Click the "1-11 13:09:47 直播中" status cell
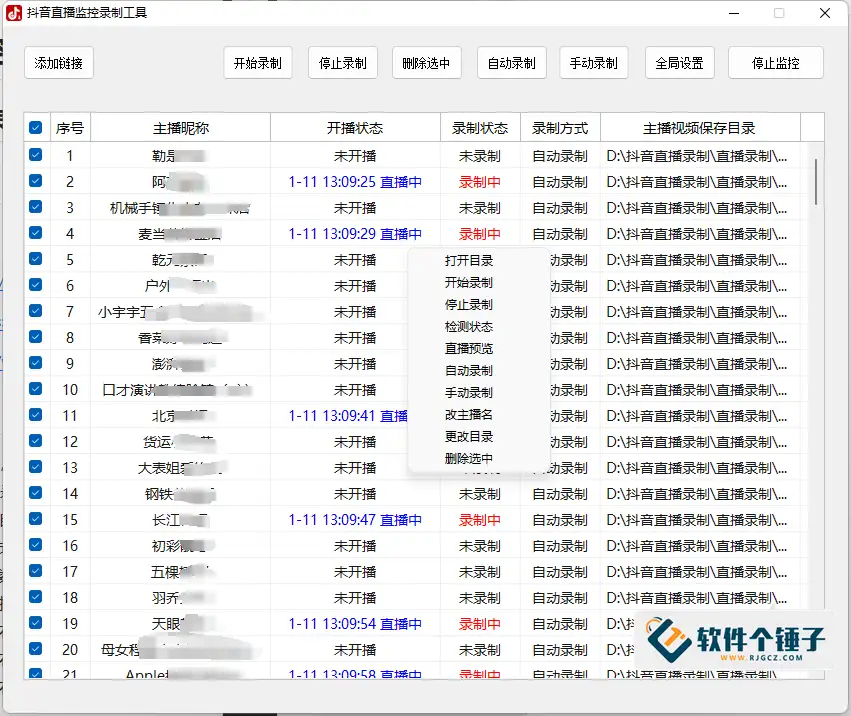The image size is (851, 716). click(355, 519)
